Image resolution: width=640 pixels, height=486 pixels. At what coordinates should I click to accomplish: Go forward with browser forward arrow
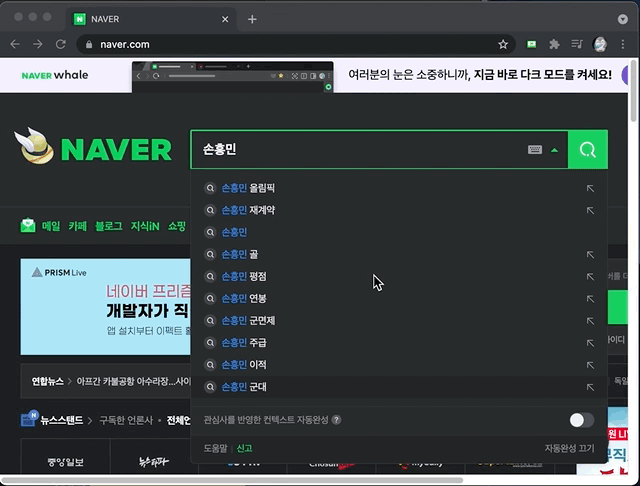[x=38, y=44]
